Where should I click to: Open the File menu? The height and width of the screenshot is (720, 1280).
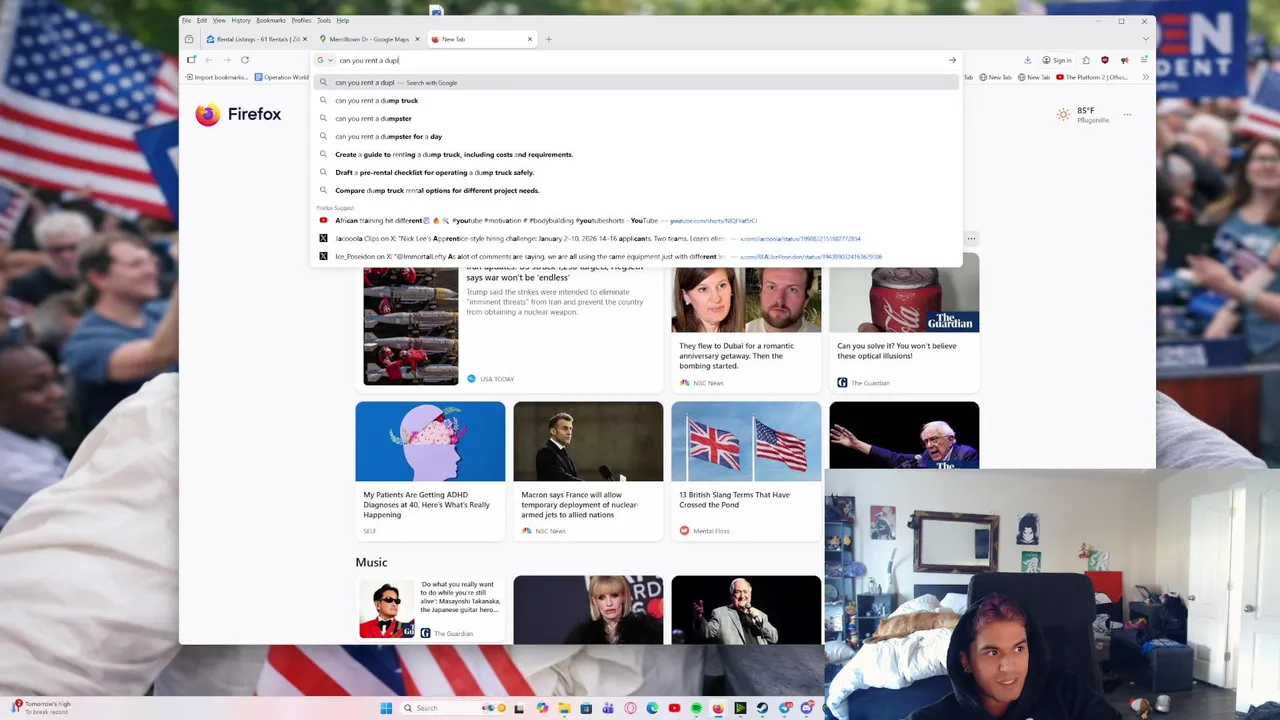point(186,20)
